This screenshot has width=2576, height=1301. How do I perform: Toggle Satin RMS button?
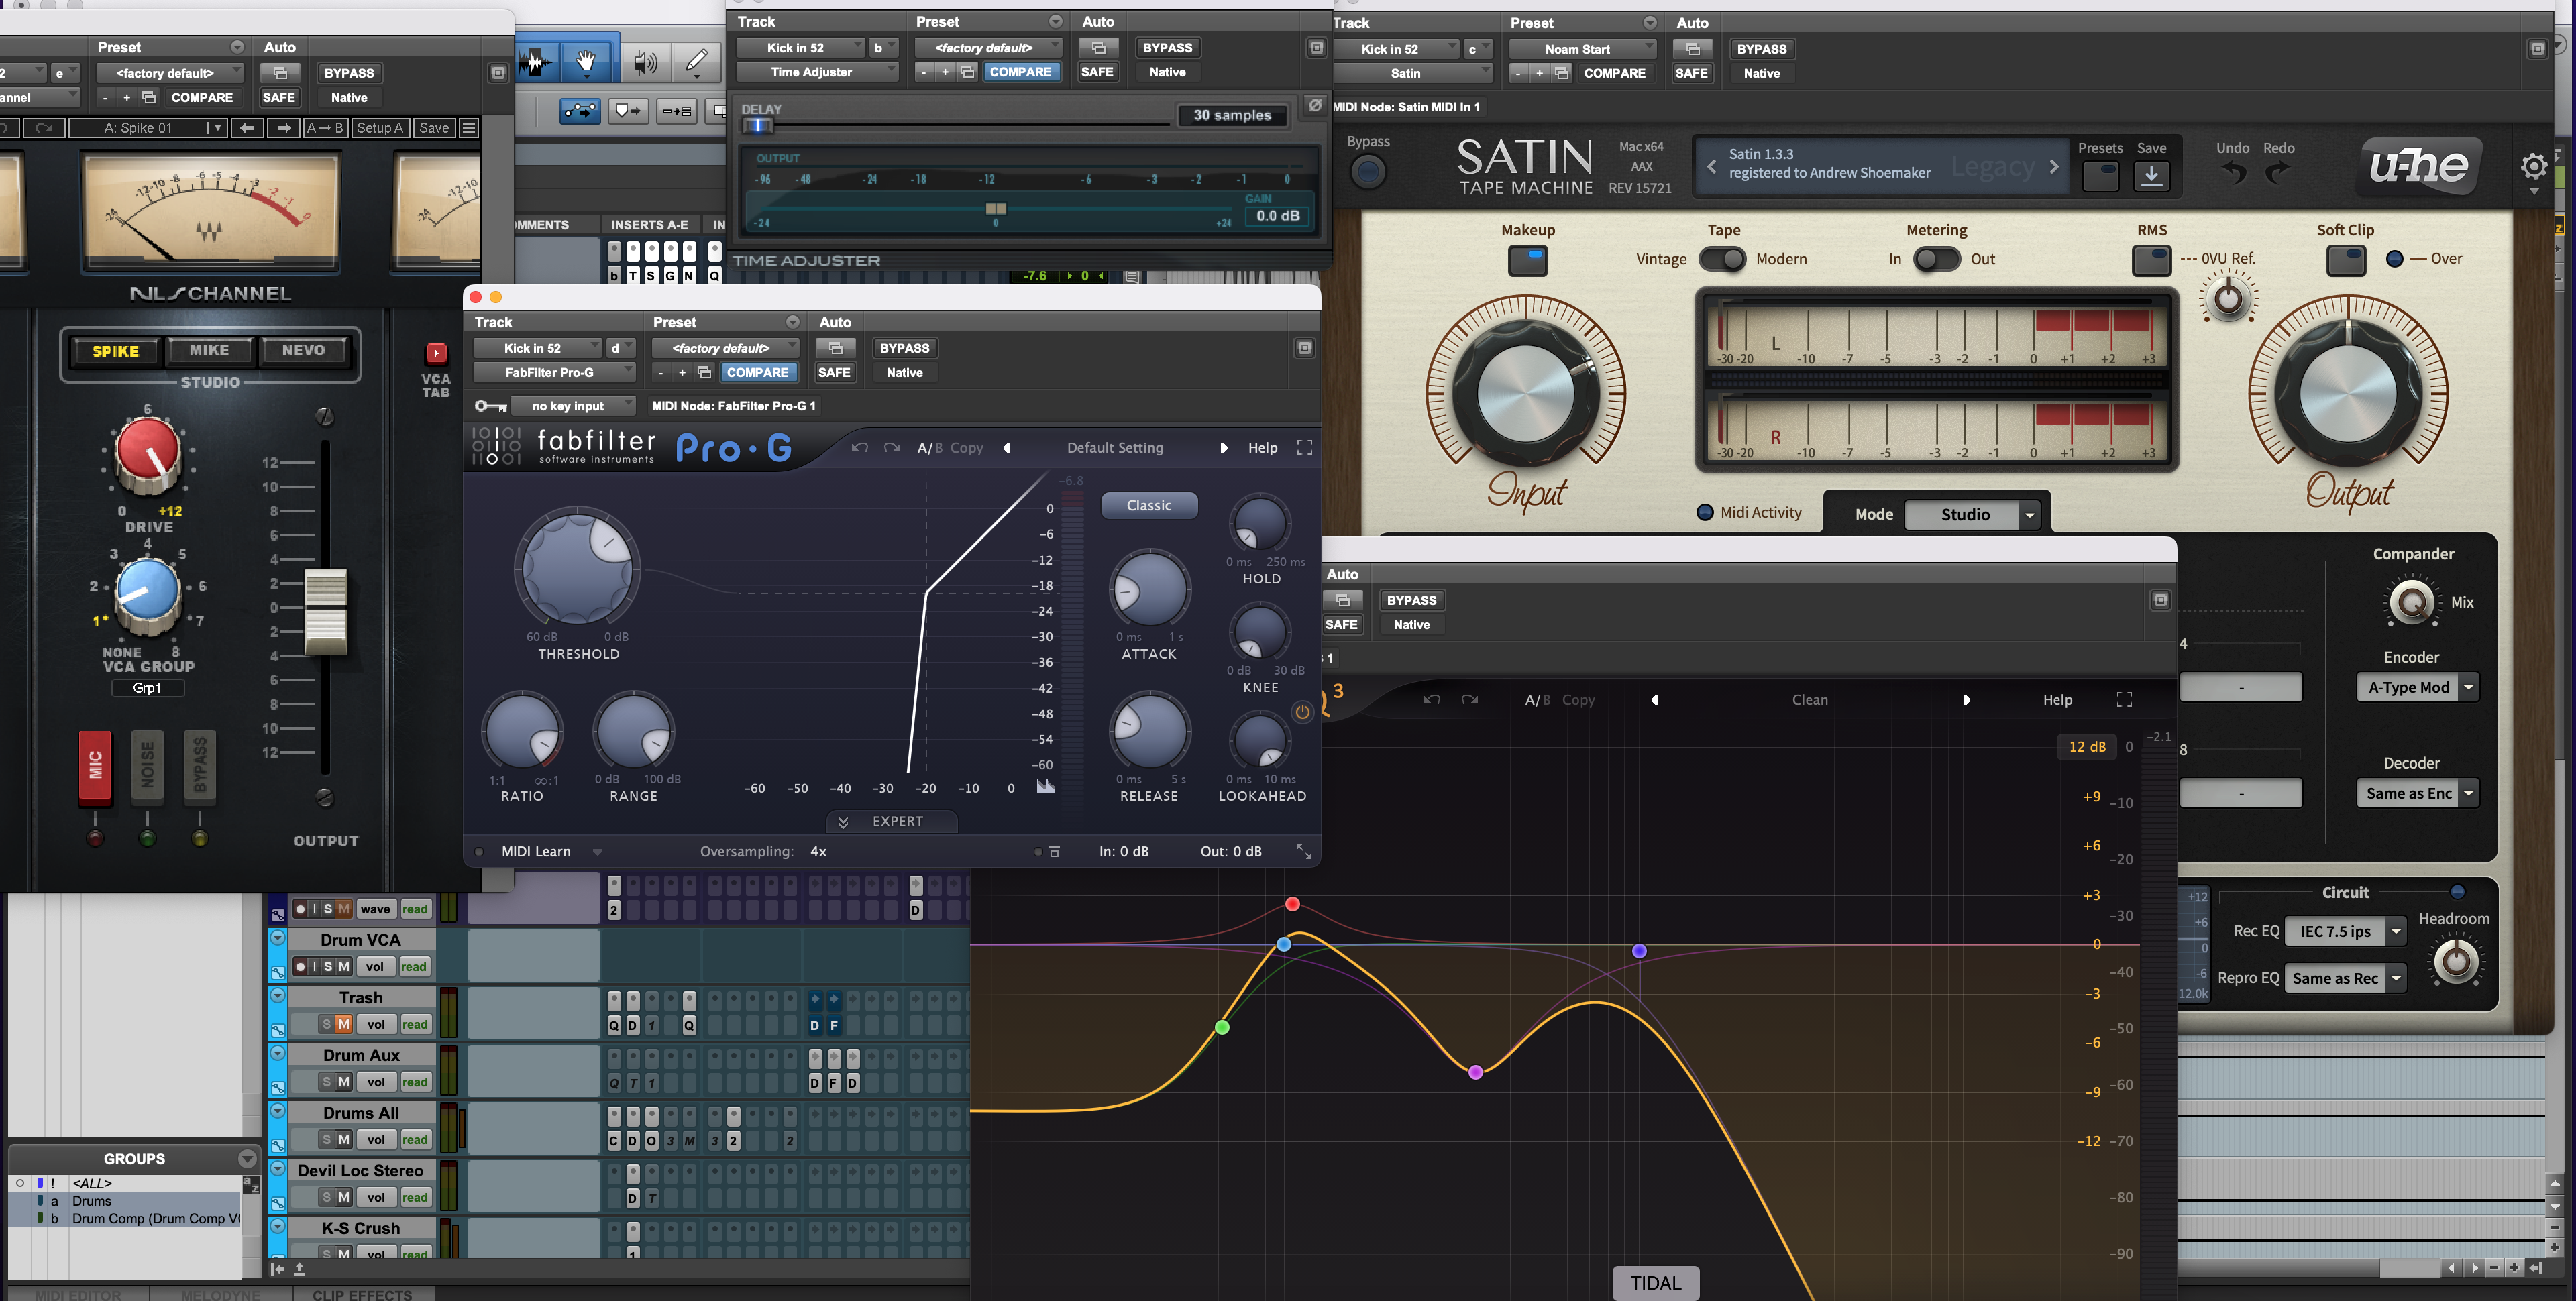(2152, 261)
